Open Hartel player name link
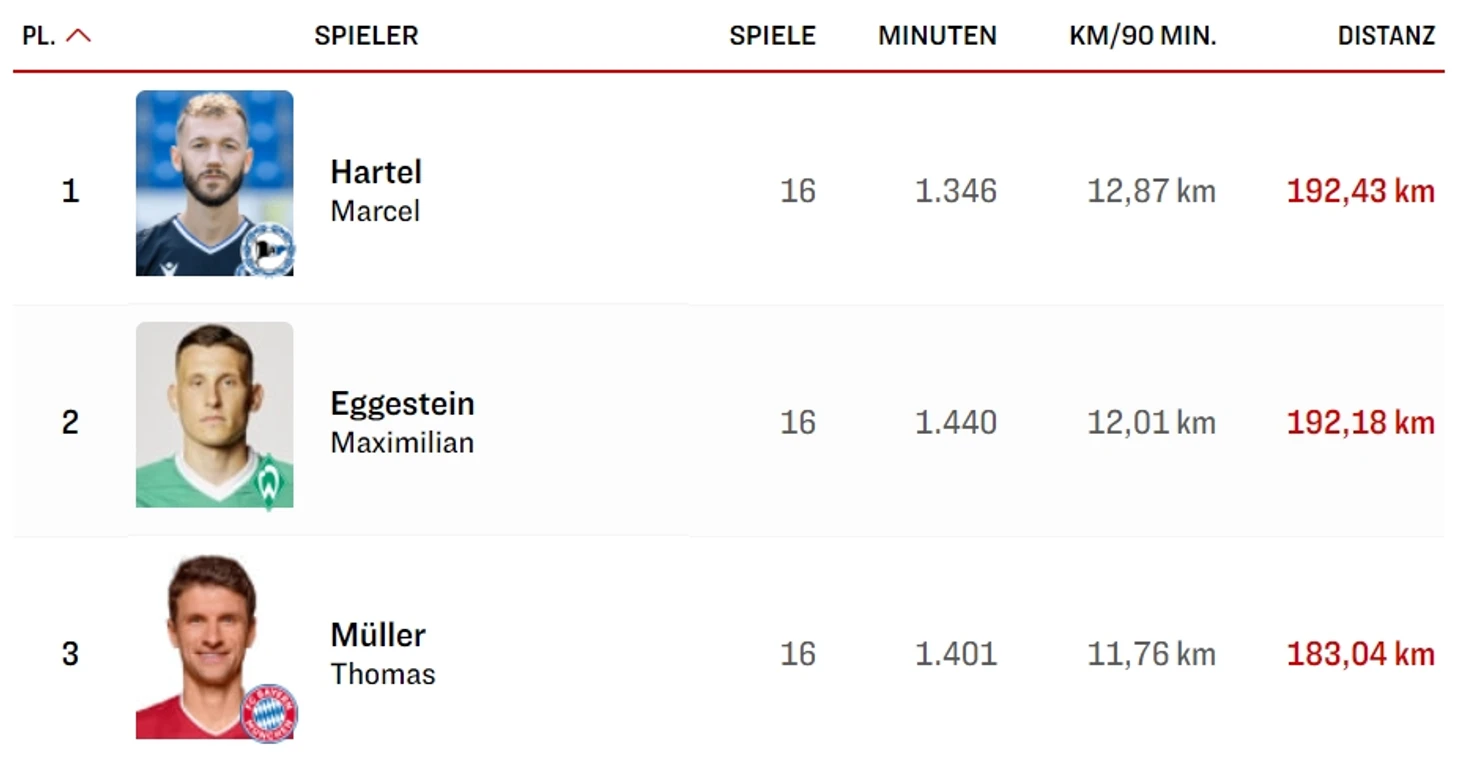The image size is (1460, 759). [x=376, y=172]
